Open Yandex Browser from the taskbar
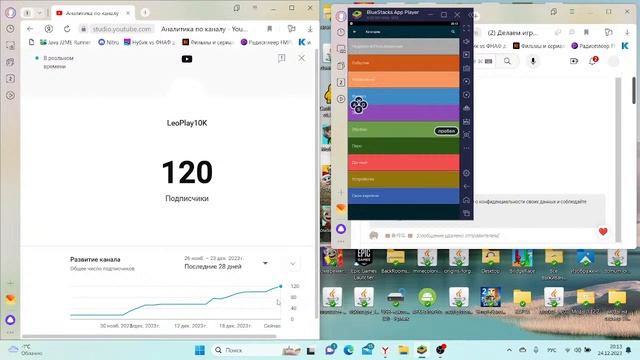This screenshot has width=640, height=360. point(385,350)
